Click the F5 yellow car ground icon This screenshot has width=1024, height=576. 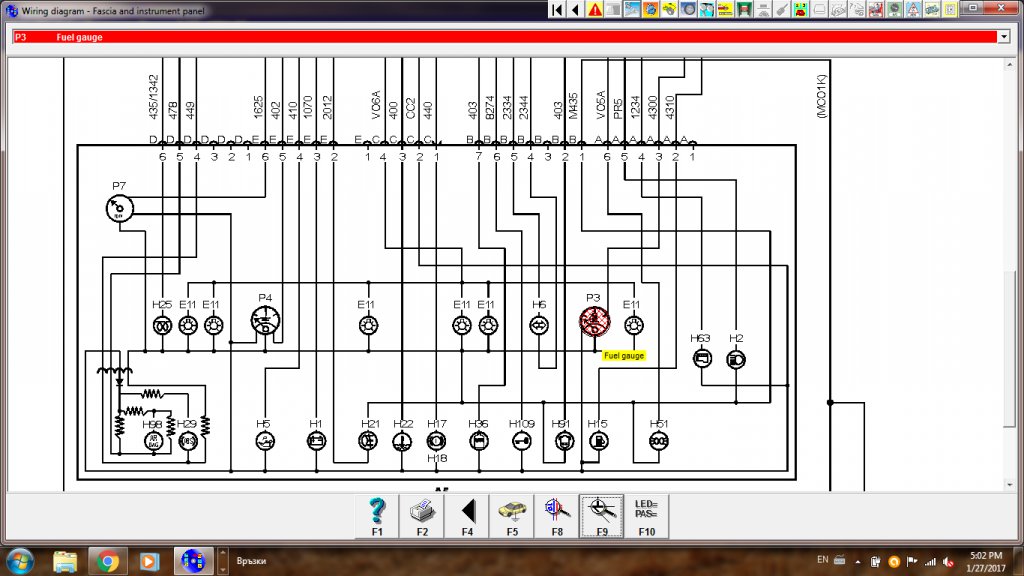click(512, 516)
